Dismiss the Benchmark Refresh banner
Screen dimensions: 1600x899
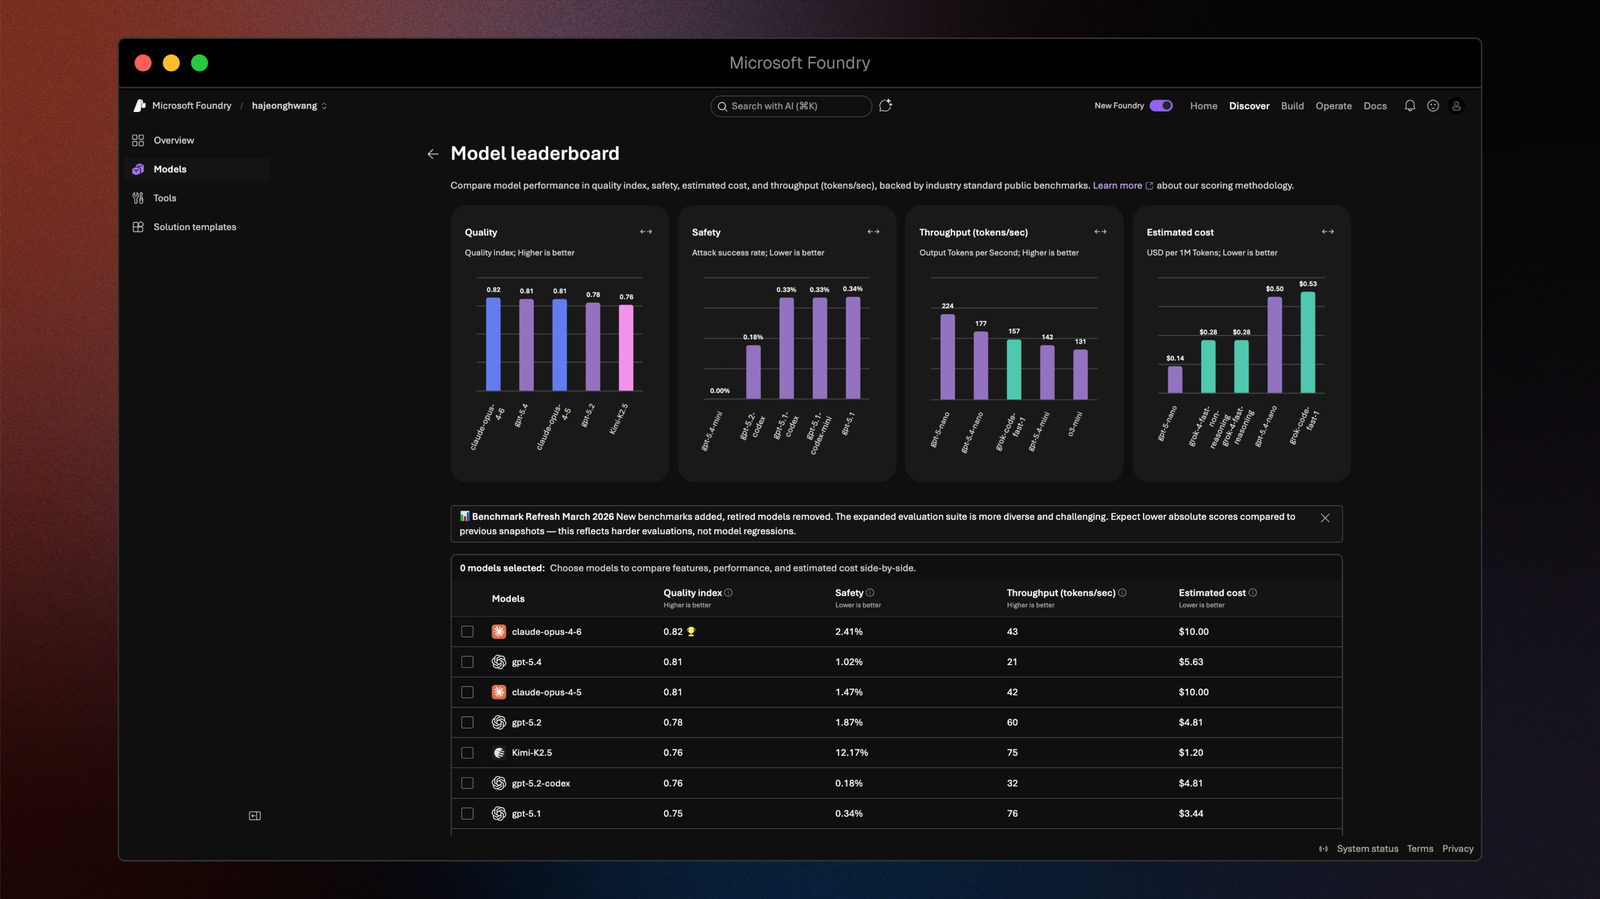(x=1325, y=518)
